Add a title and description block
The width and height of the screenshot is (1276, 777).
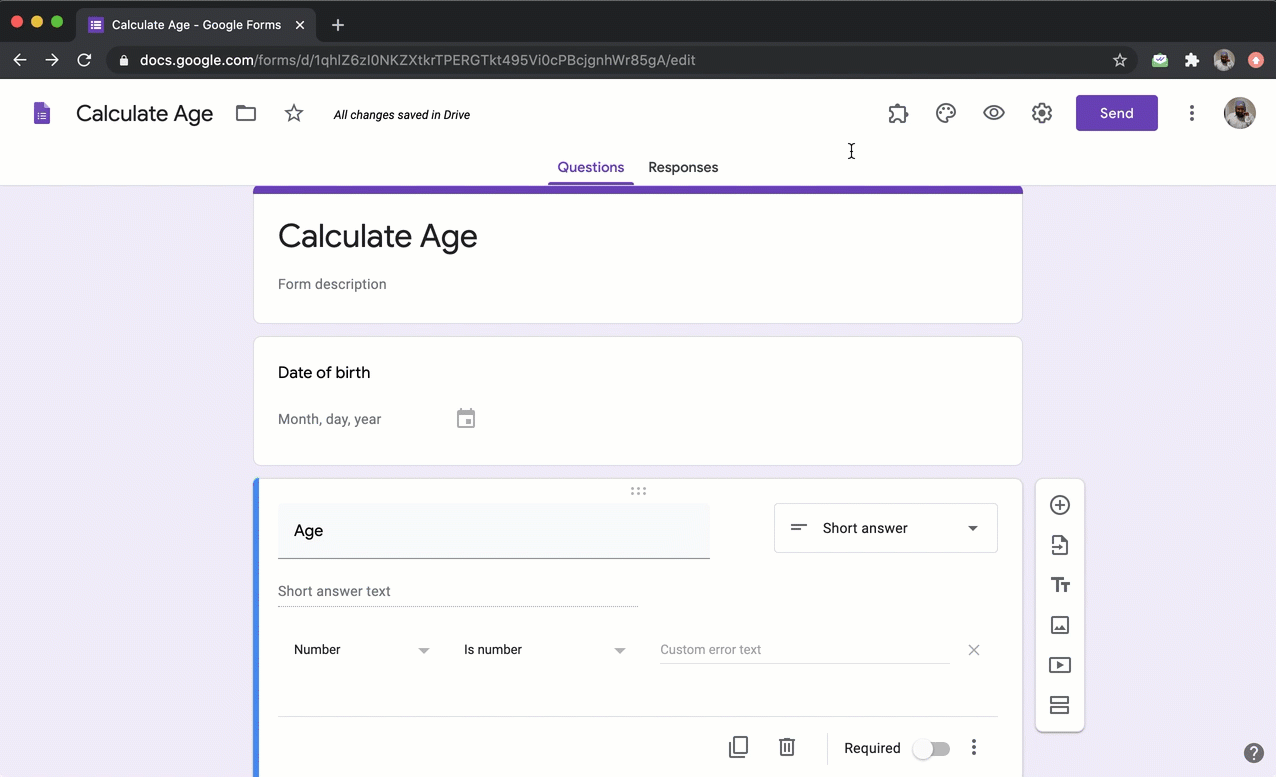[x=1060, y=585]
